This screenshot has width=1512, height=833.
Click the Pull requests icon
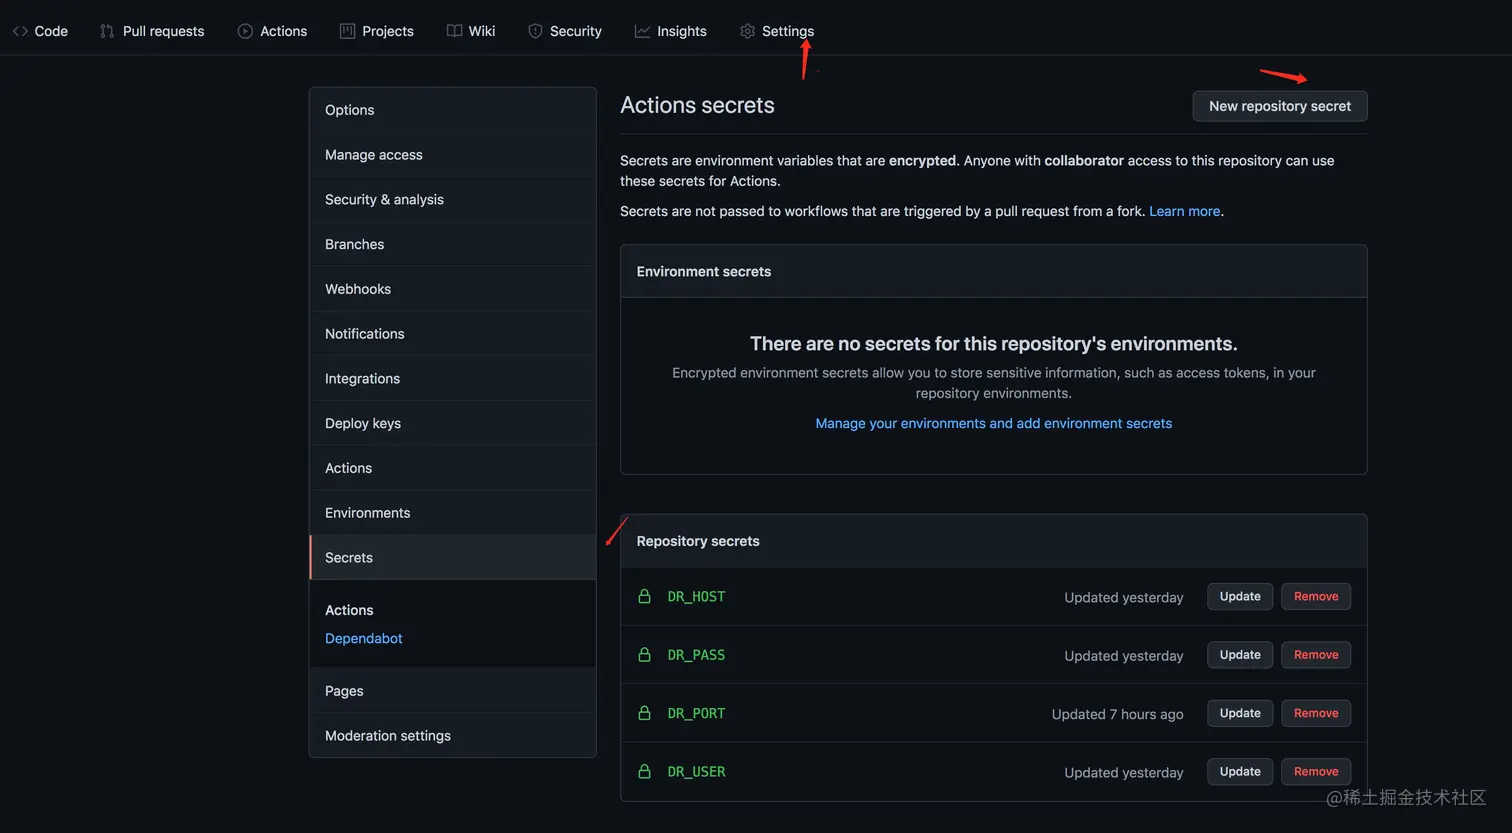107,31
